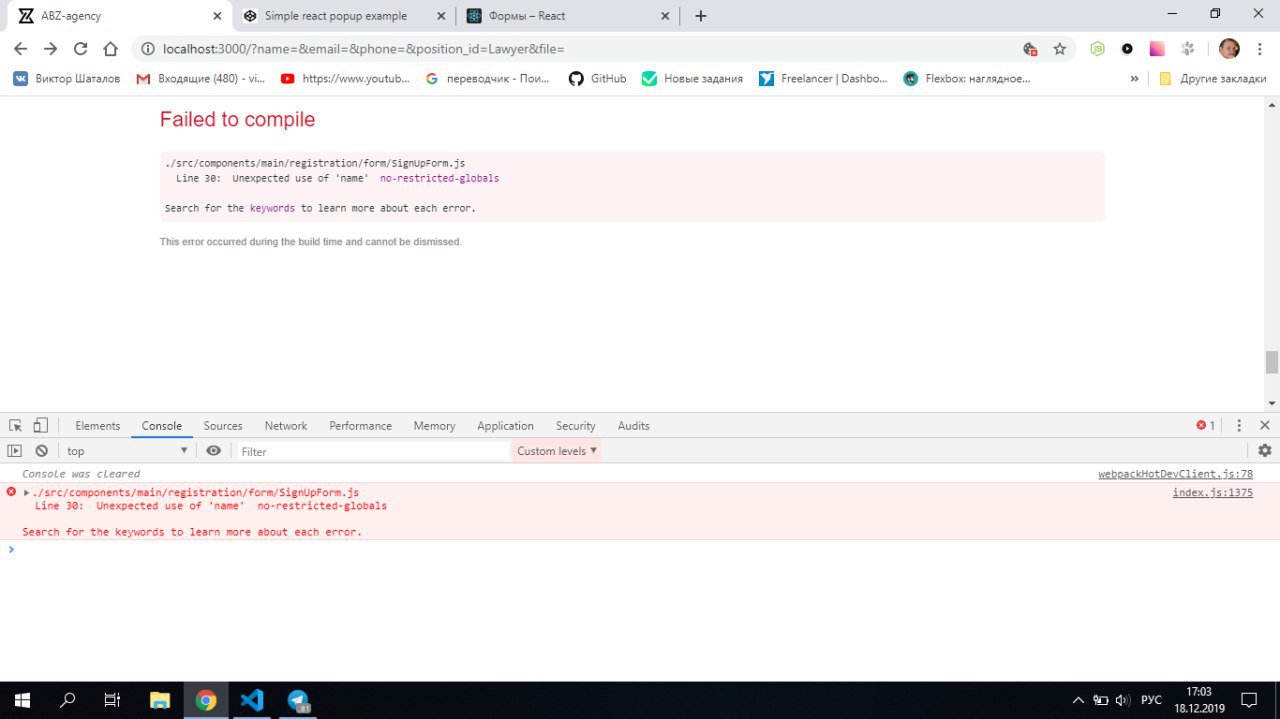Image resolution: width=1280 pixels, height=719 pixels.
Task: Clear the console with the ban icon
Action: tap(41, 451)
